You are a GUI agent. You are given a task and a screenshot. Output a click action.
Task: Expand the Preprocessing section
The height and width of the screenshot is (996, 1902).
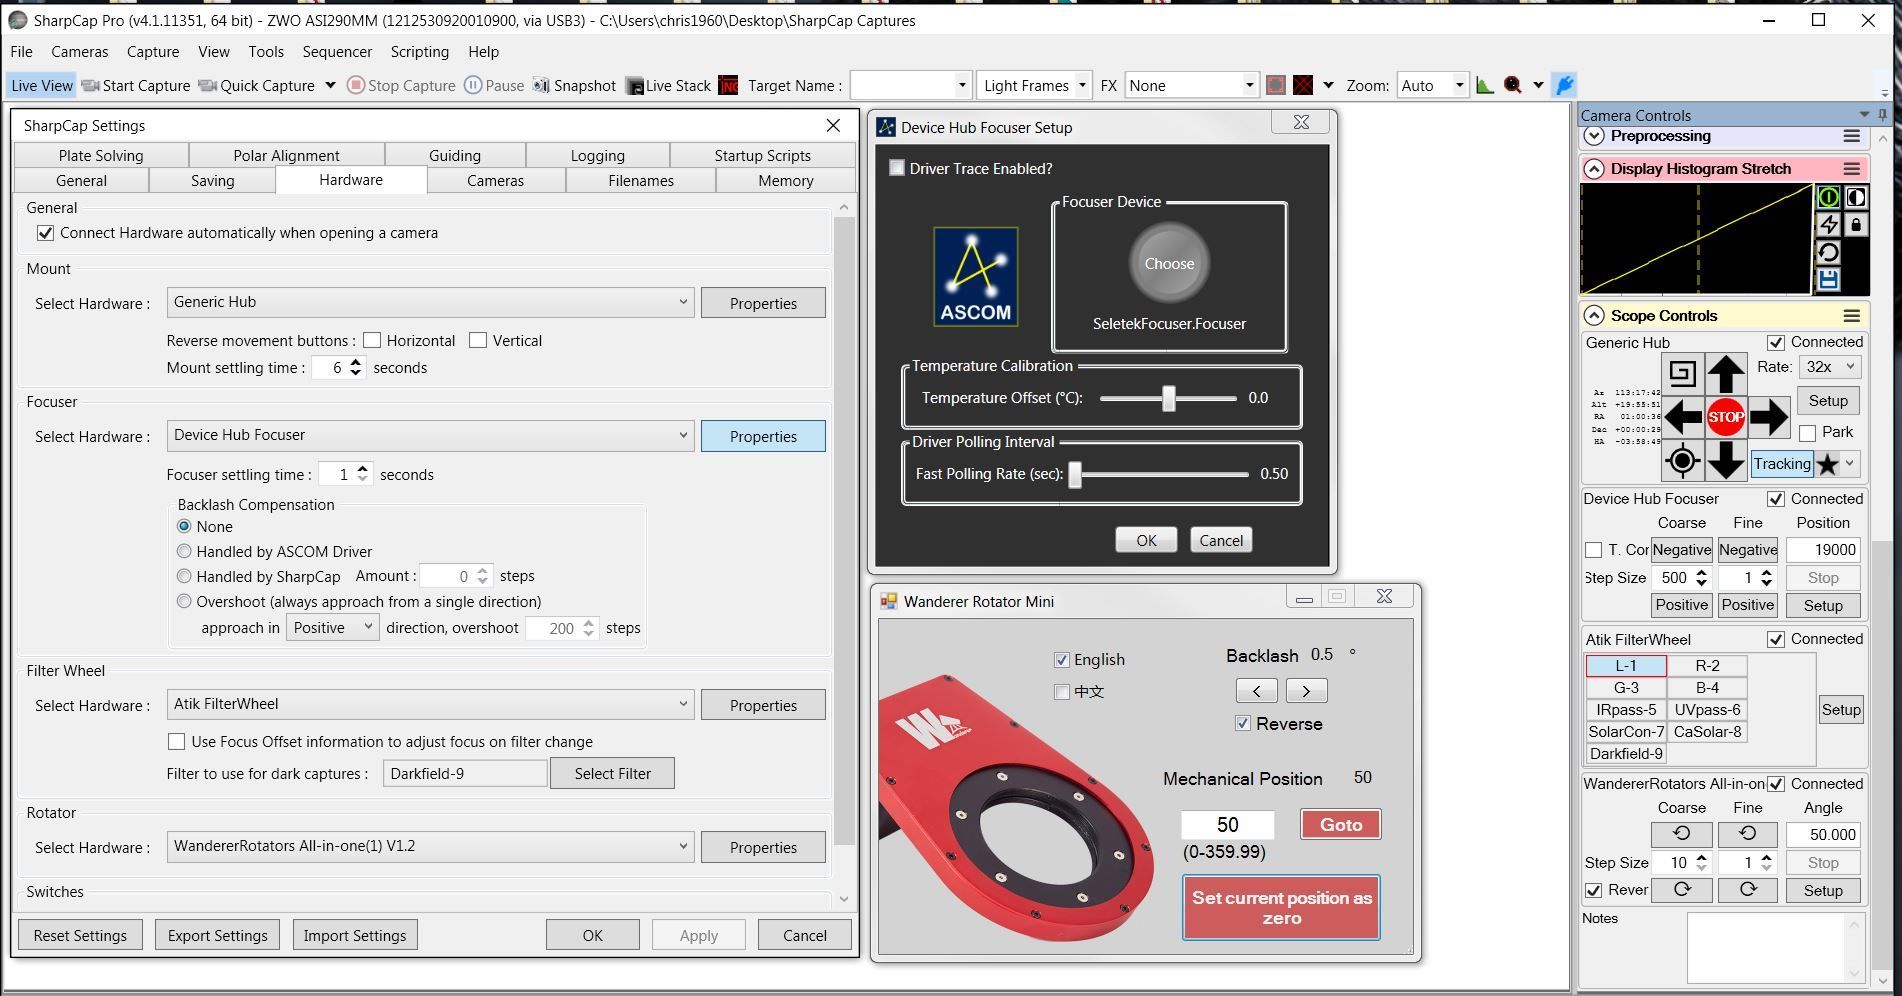[1594, 136]
